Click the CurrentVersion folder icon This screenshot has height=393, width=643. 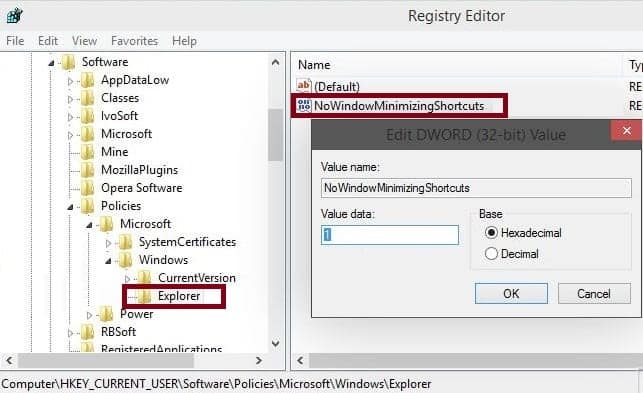point(144,278)
